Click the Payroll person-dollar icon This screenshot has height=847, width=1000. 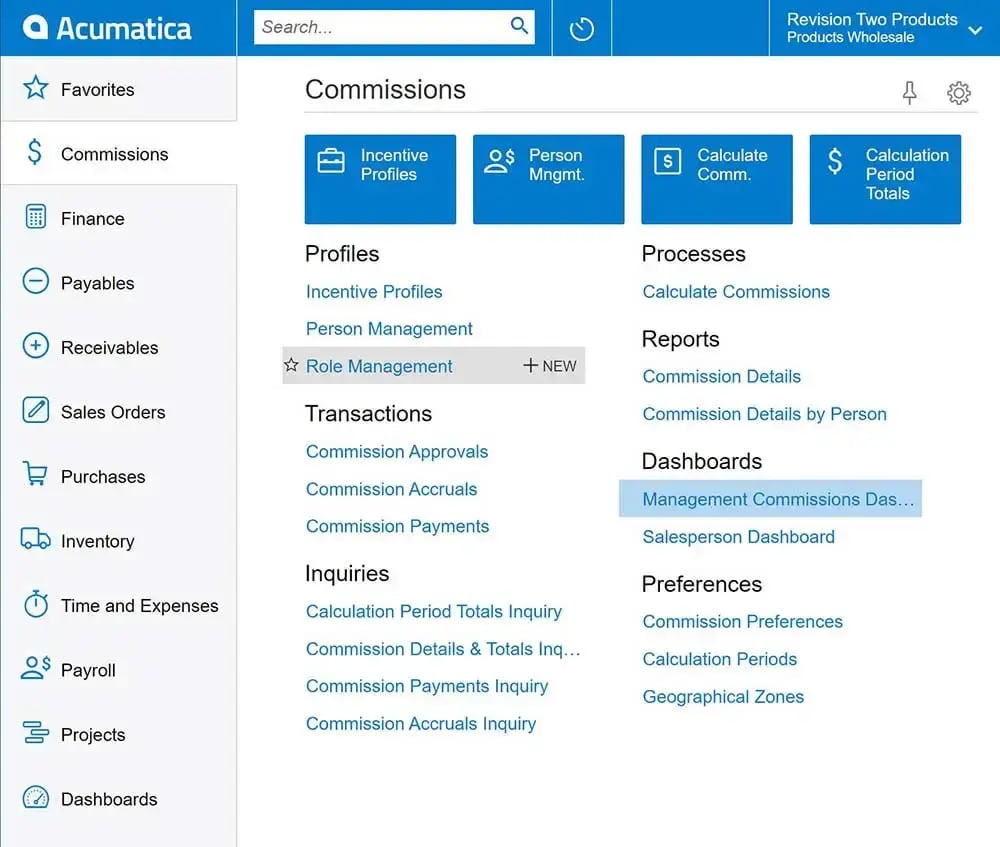pos(36,667)
